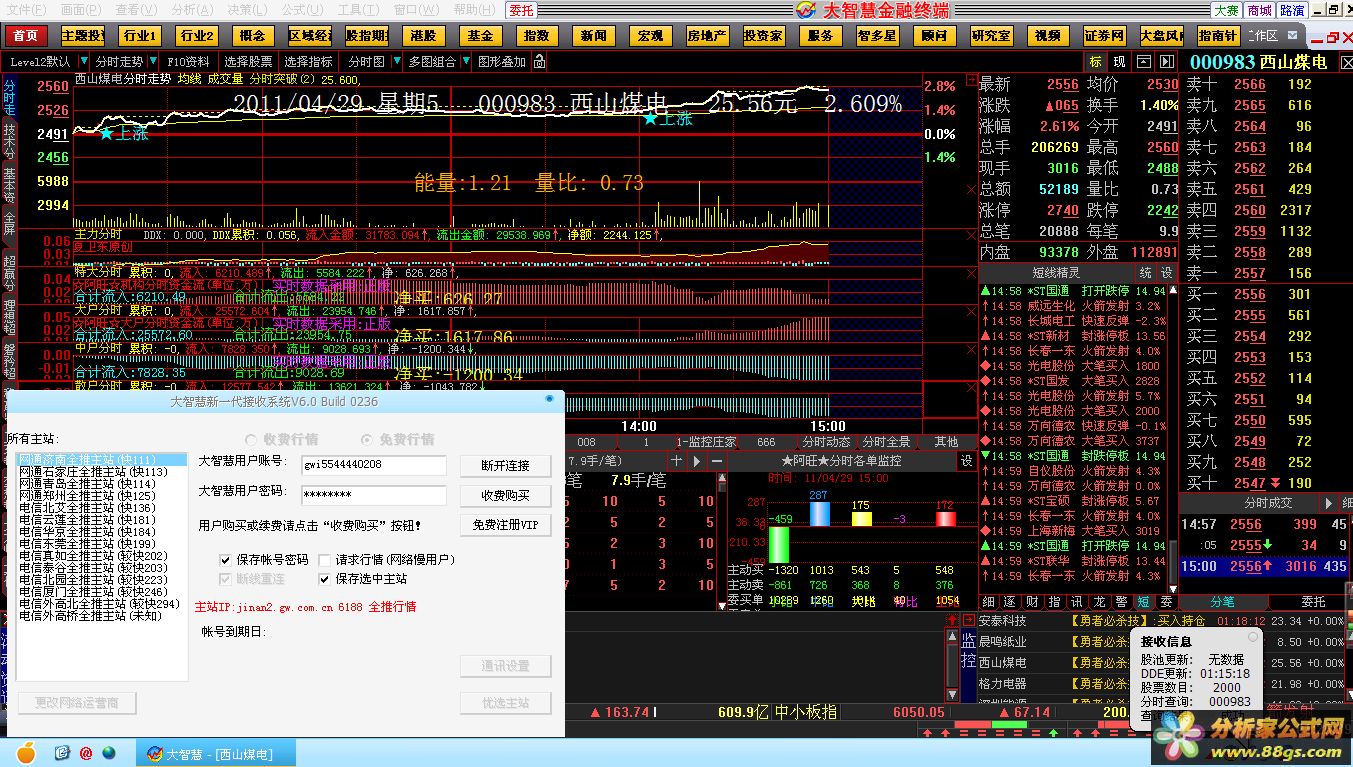Screen dimensions: 1353x767
Task: Expand the 多图组合 dropdown arrow
Action: pos(466,61)
